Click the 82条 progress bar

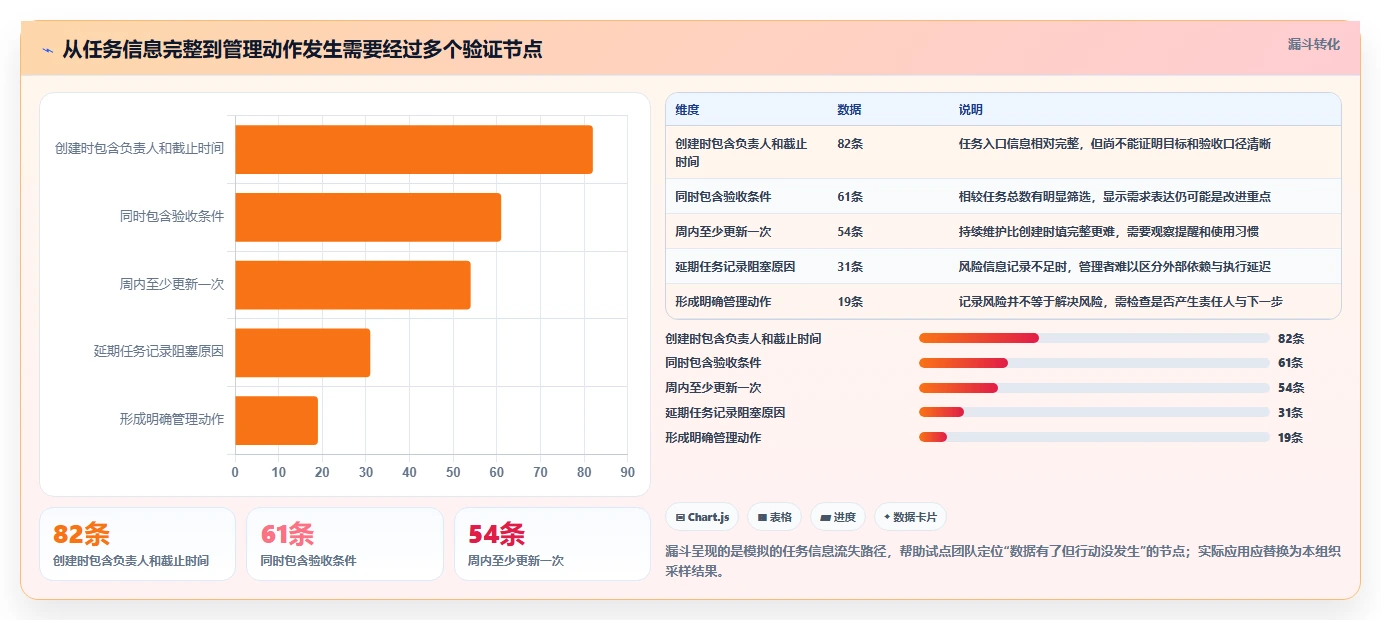[x=1094, y=338]
